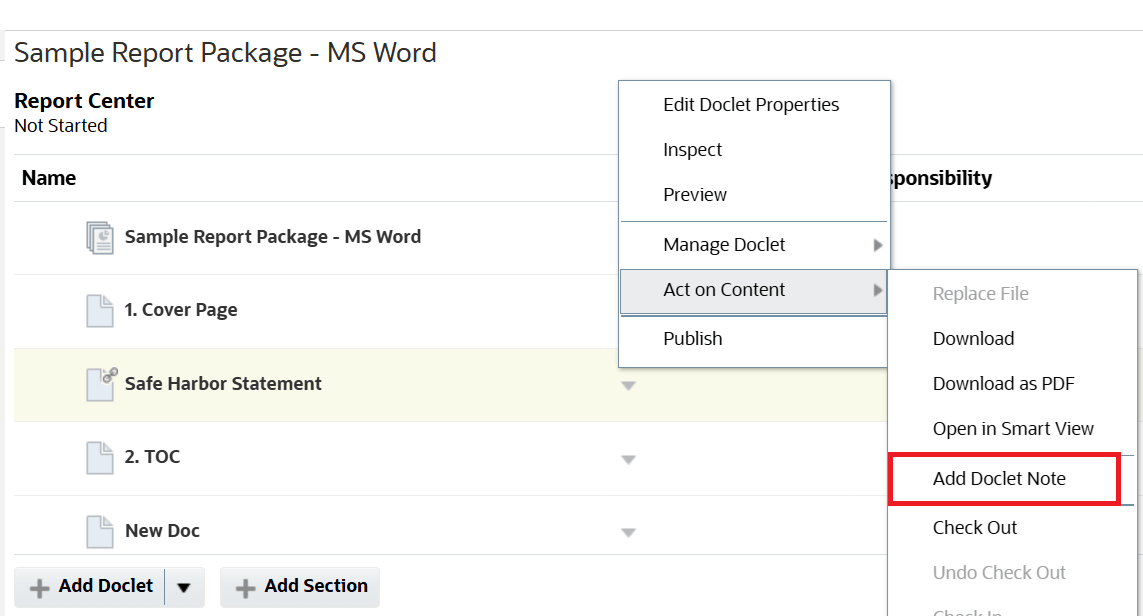Click the doclet icon next to 2. TOC

99,457
